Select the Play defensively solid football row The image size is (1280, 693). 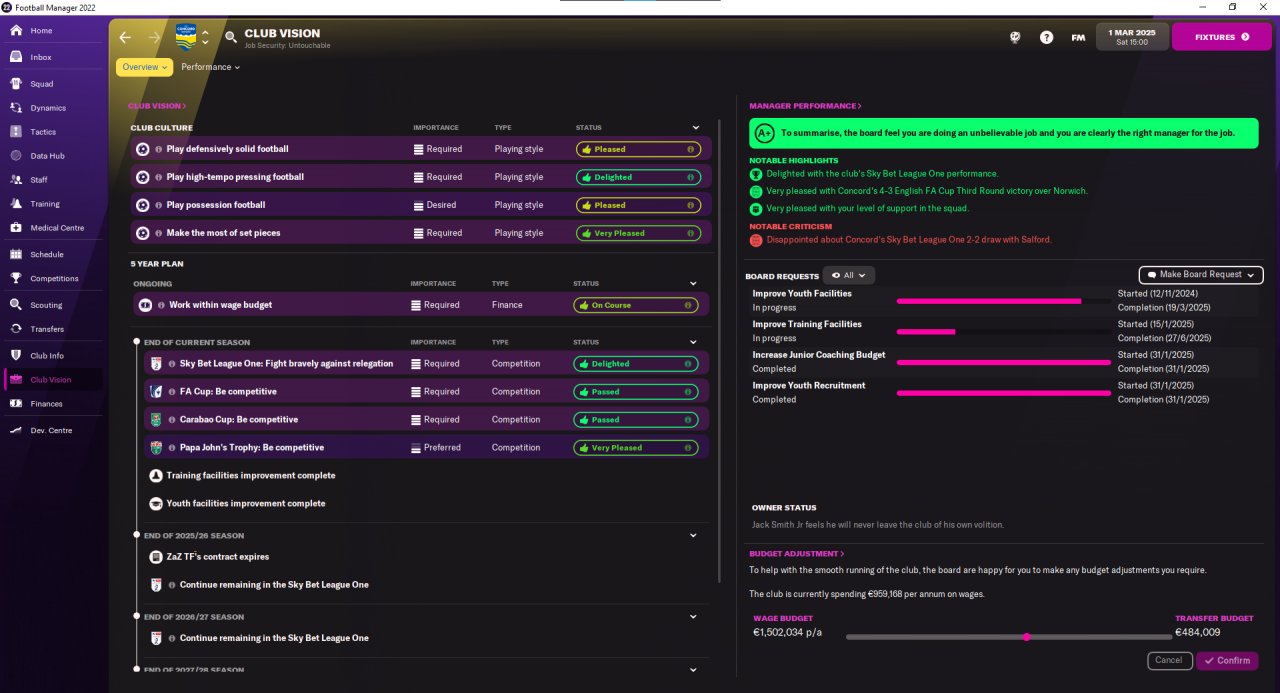click(x=421, y=149)
